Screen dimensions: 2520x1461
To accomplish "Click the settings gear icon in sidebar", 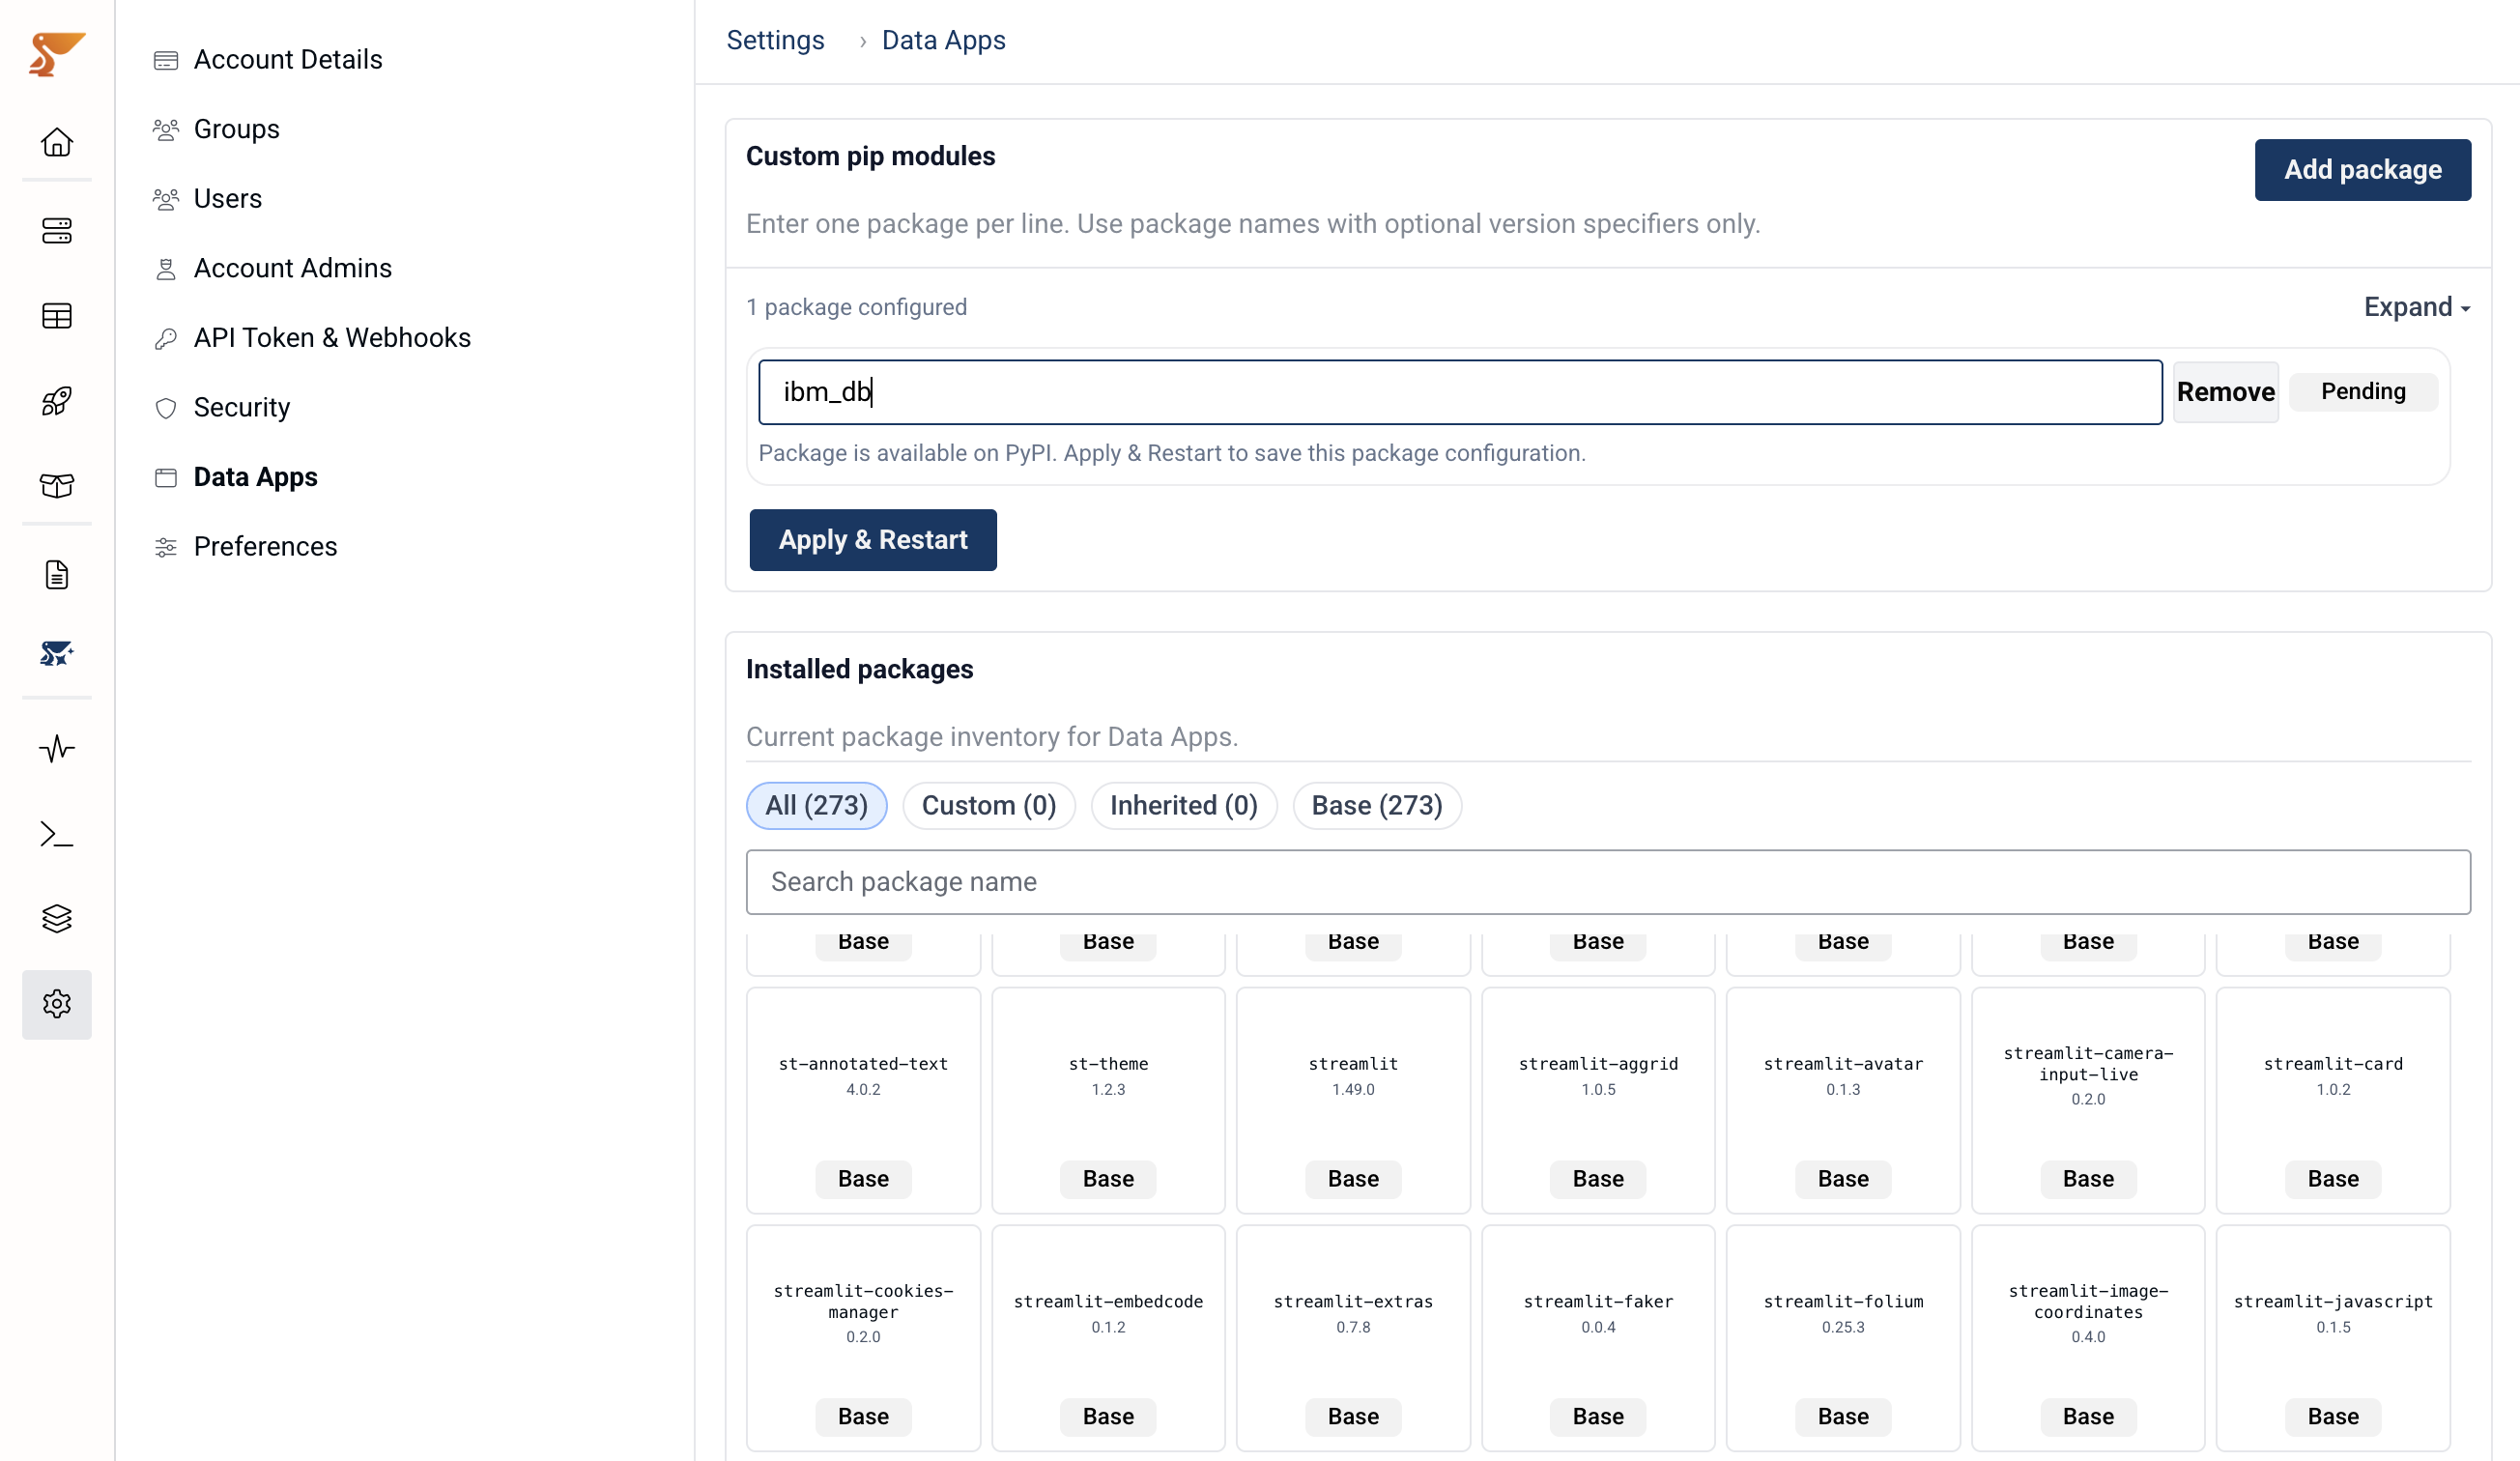I will pyautogui.click(x=57, y=1004).
